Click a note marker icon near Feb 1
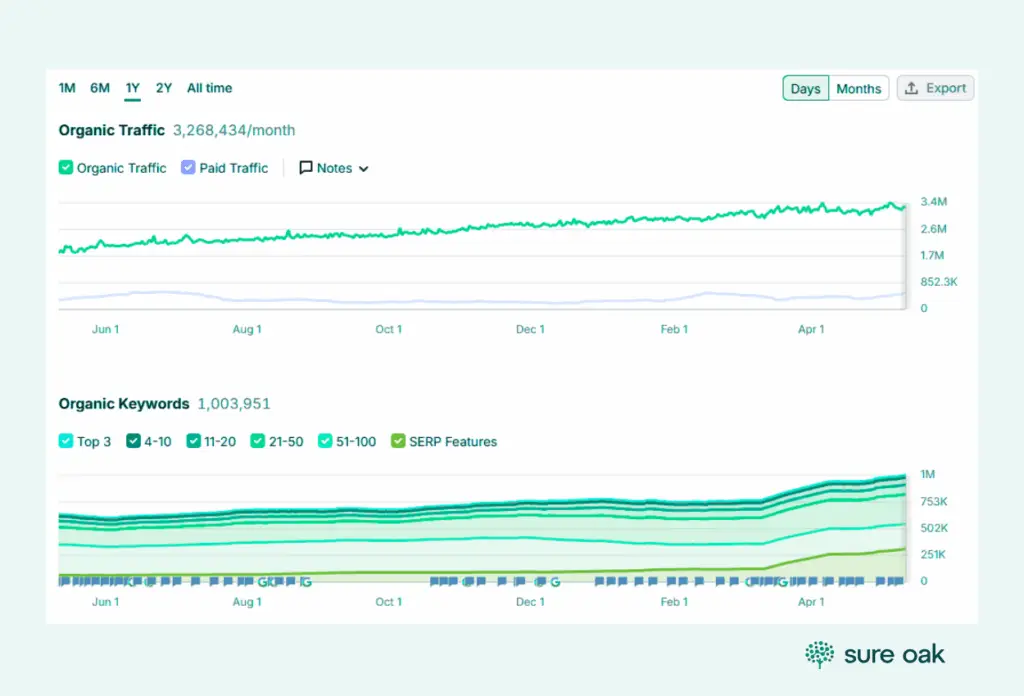Screen dimensions: 1024x696 (x=672, y=580)
